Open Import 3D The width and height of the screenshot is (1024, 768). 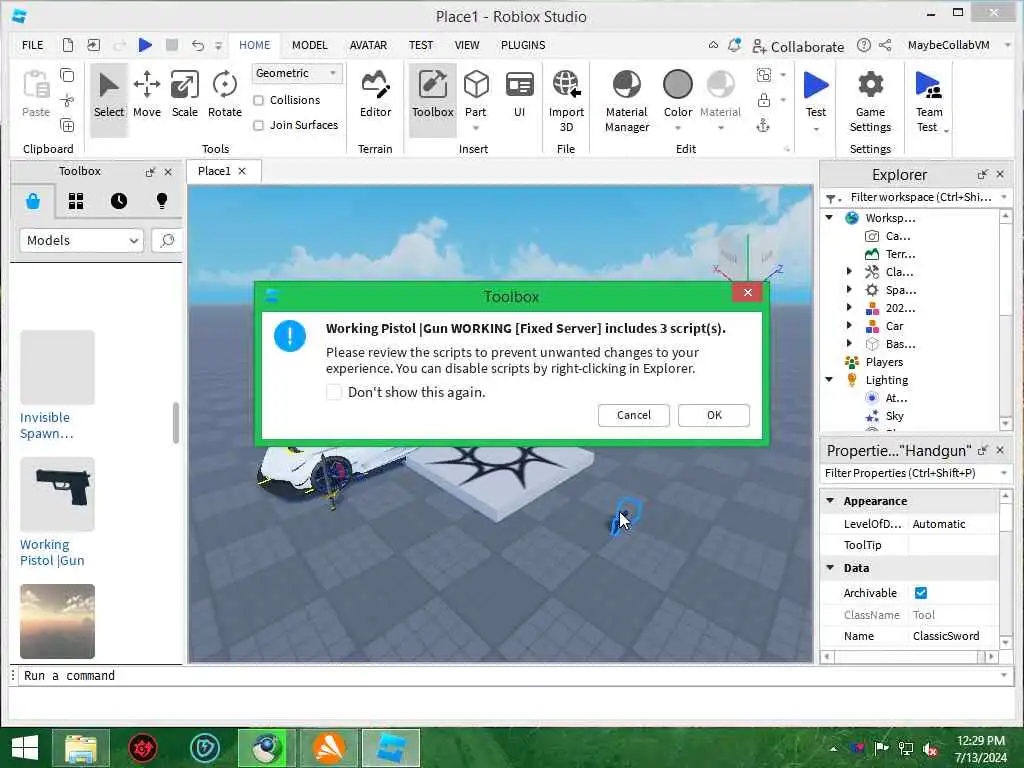(x=566, y=101)
